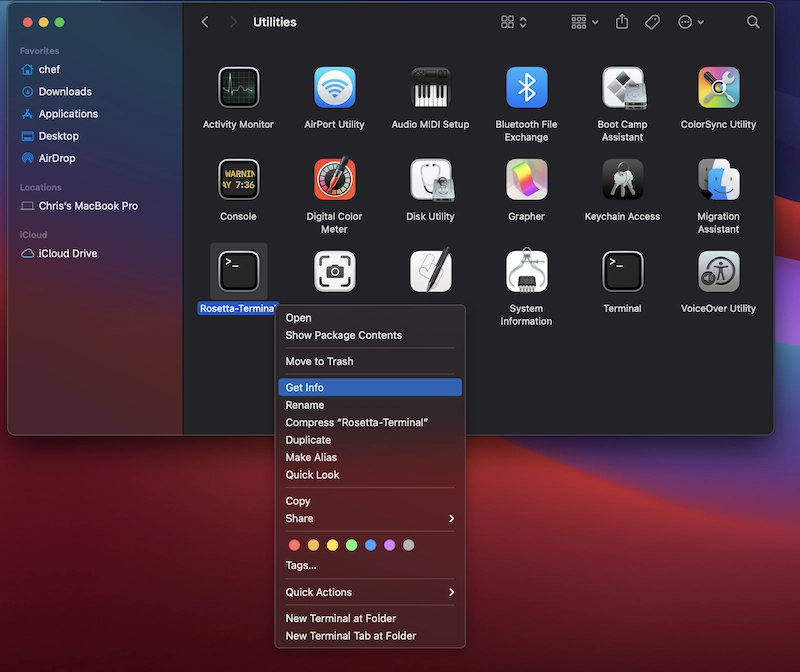Open the More actions ellipsis dropdown
This screenshot has height=672, width=800.
click(691, 22)
